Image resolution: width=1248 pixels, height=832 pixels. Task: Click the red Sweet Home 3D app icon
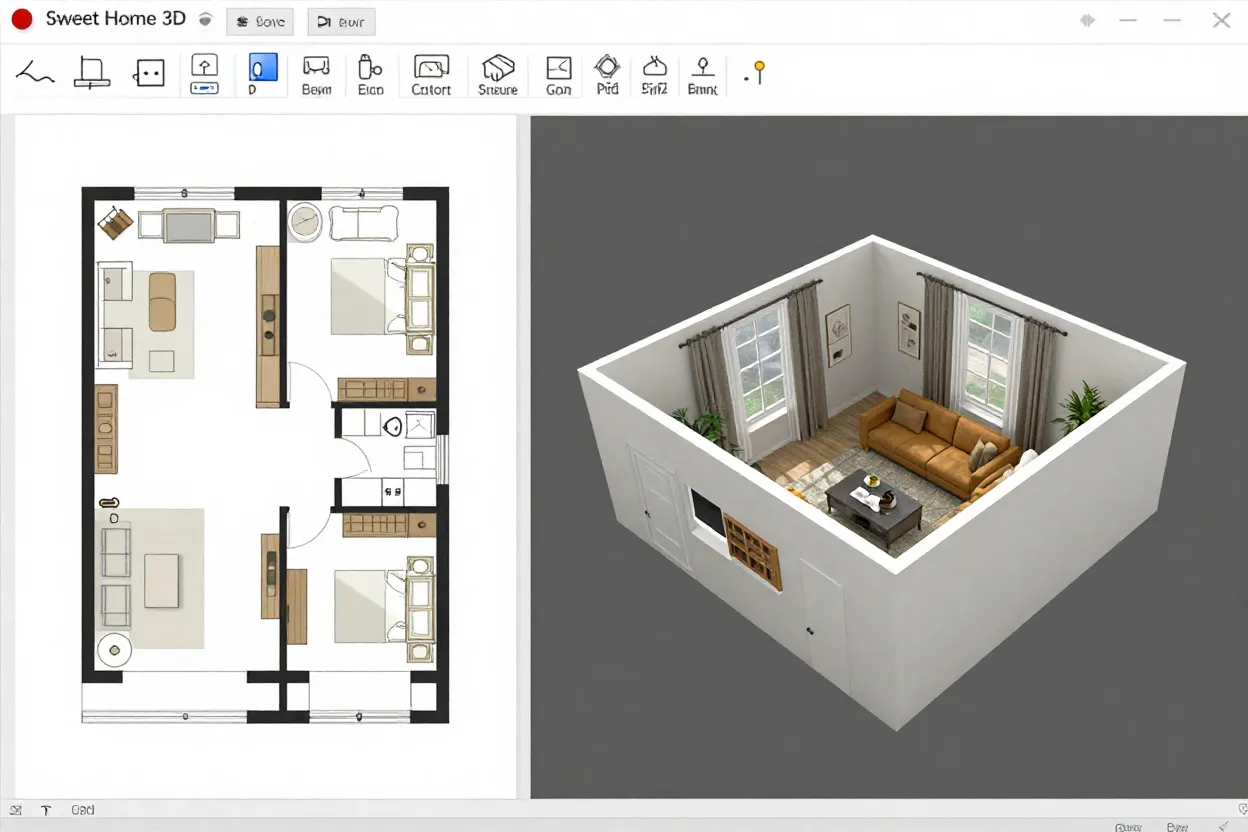tap(21, 18)
